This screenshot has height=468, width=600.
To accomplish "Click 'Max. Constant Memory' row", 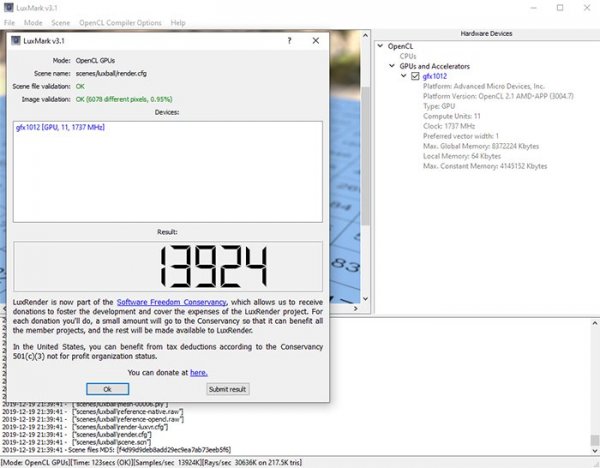I will point(485,166).
